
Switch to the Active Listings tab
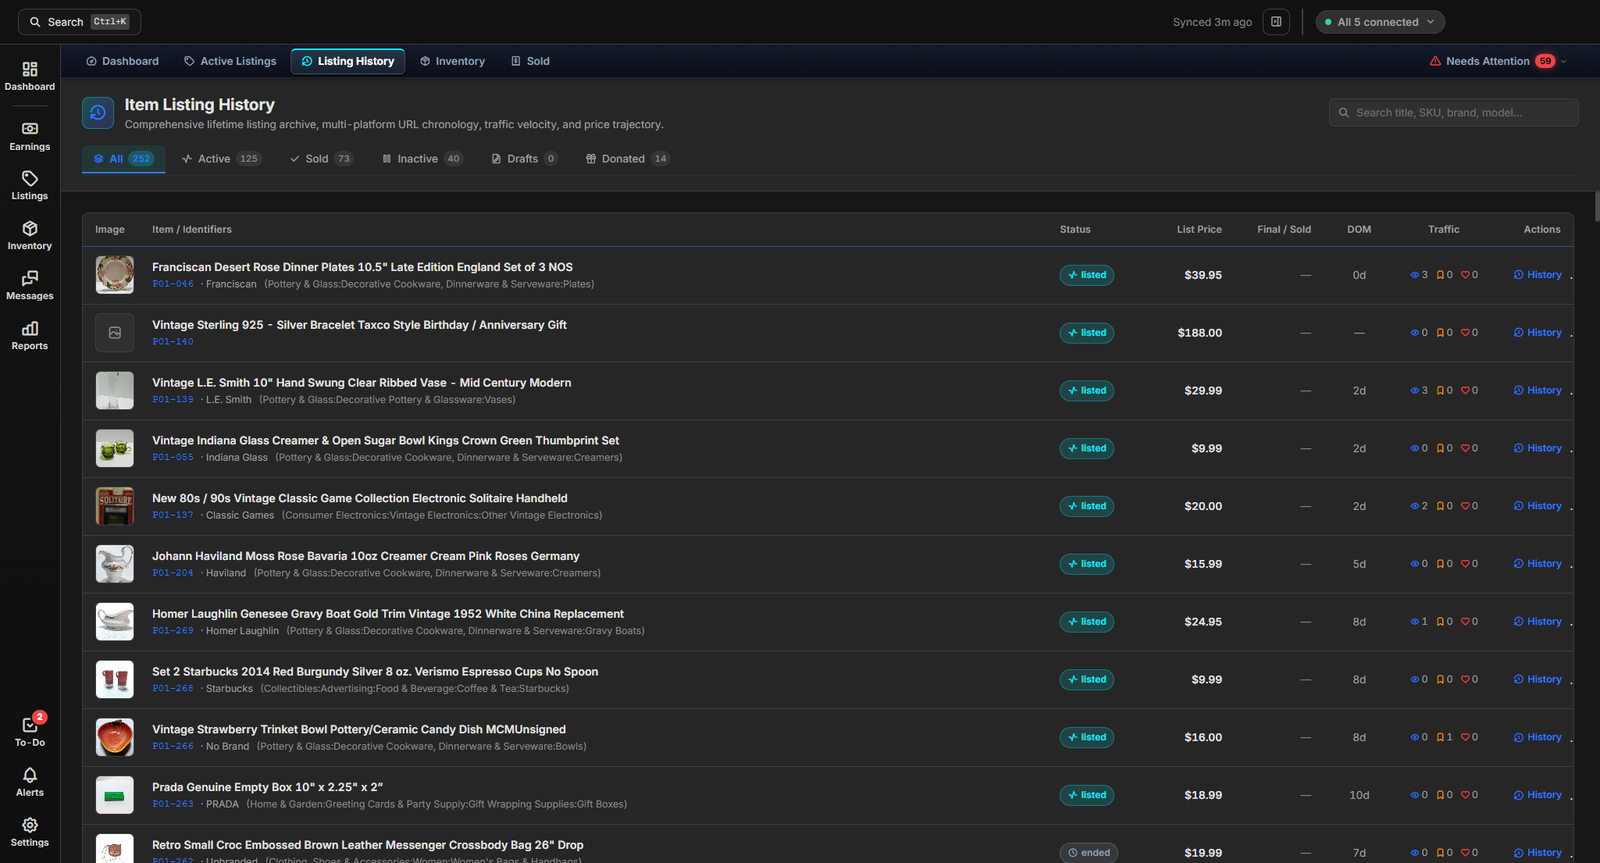coord(230,61)
